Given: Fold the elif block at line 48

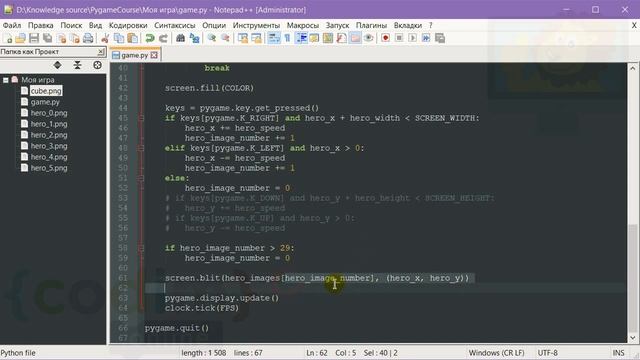Looking at the screenshot, I should point(141,148).
